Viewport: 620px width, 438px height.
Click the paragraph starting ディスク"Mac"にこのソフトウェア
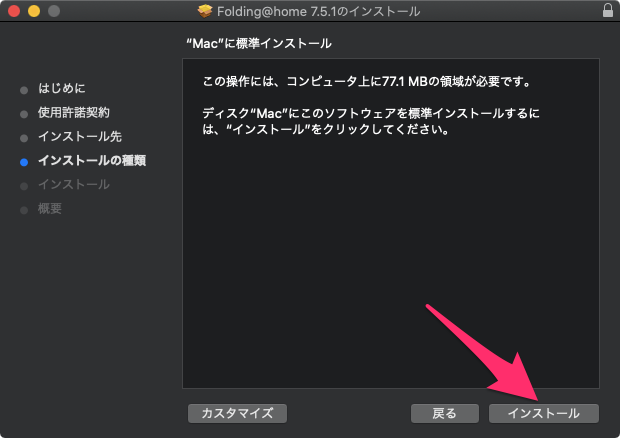click(371, 121)
